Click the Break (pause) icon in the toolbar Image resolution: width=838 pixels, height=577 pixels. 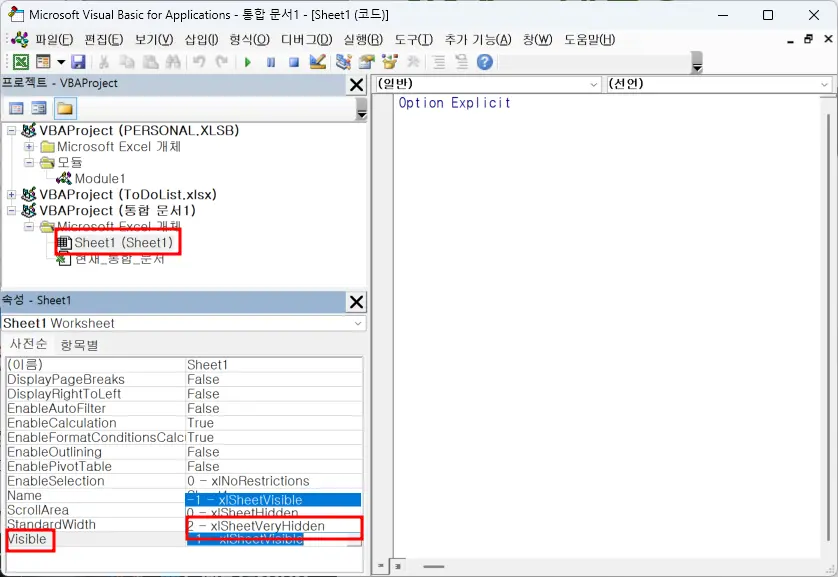click(x=271, y=62)
